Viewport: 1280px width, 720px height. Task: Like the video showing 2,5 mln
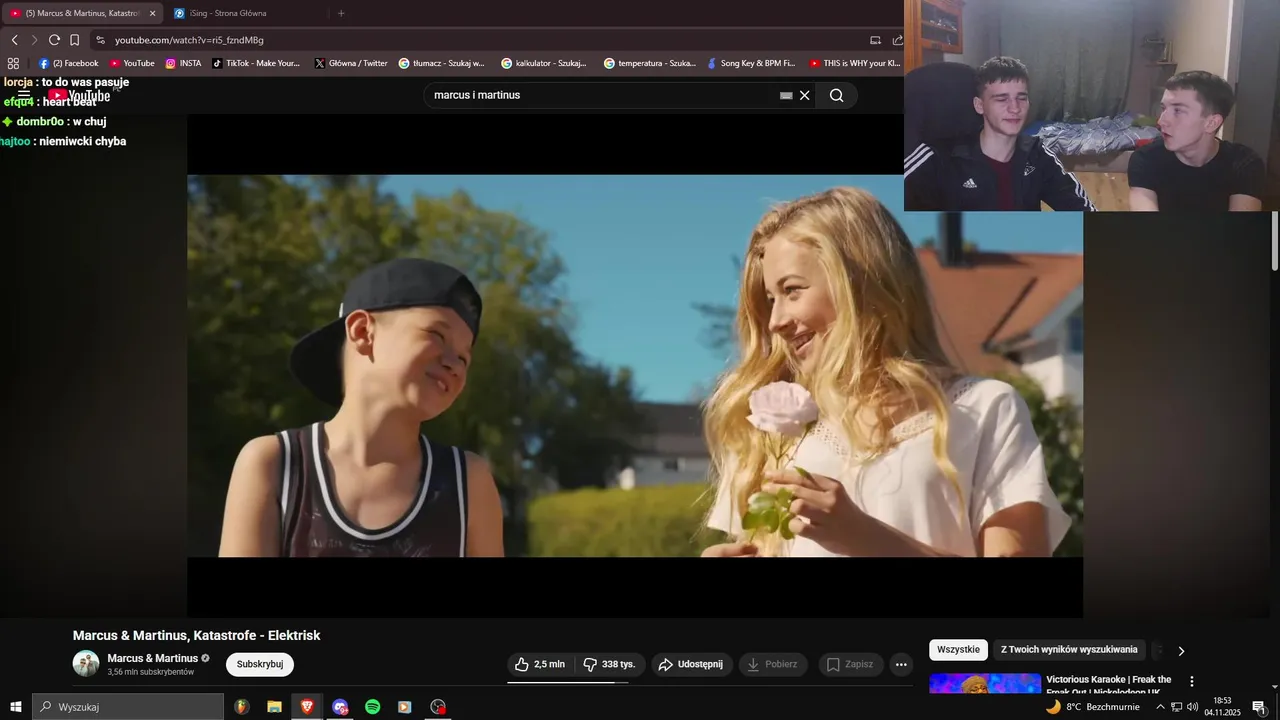(x=540, y=664)
